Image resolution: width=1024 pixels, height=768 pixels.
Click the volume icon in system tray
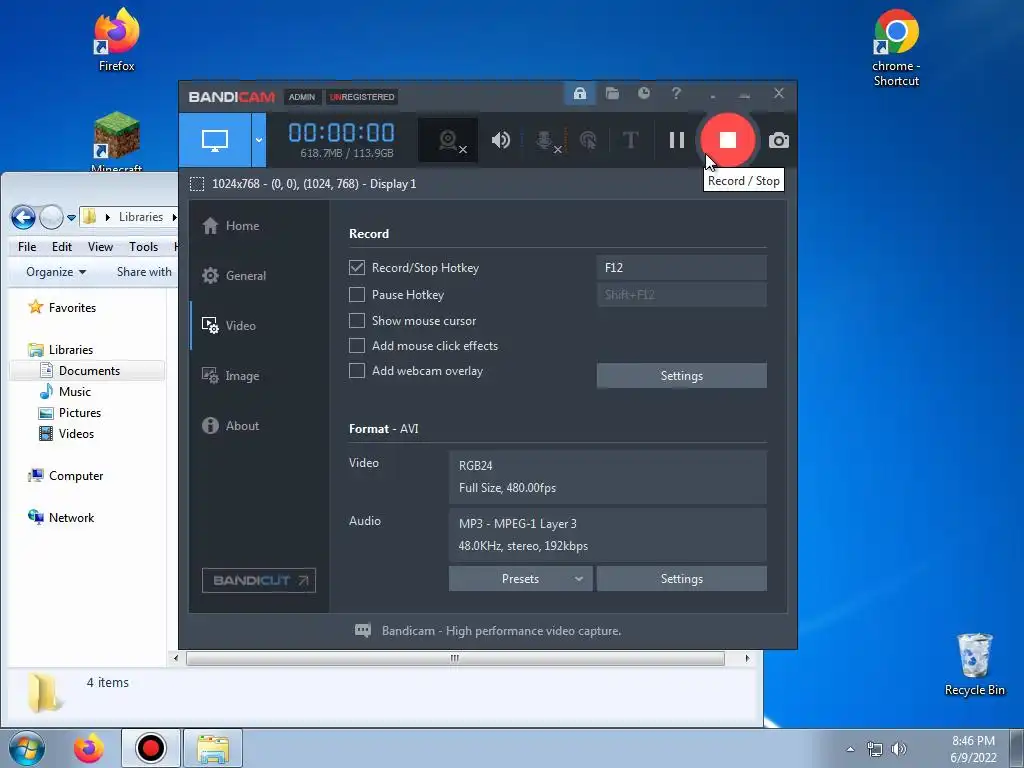(x=899, y=749)
